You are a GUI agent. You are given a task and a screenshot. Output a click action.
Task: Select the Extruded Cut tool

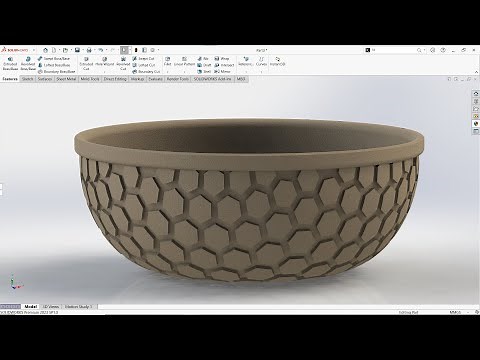[x=86, y=63]
